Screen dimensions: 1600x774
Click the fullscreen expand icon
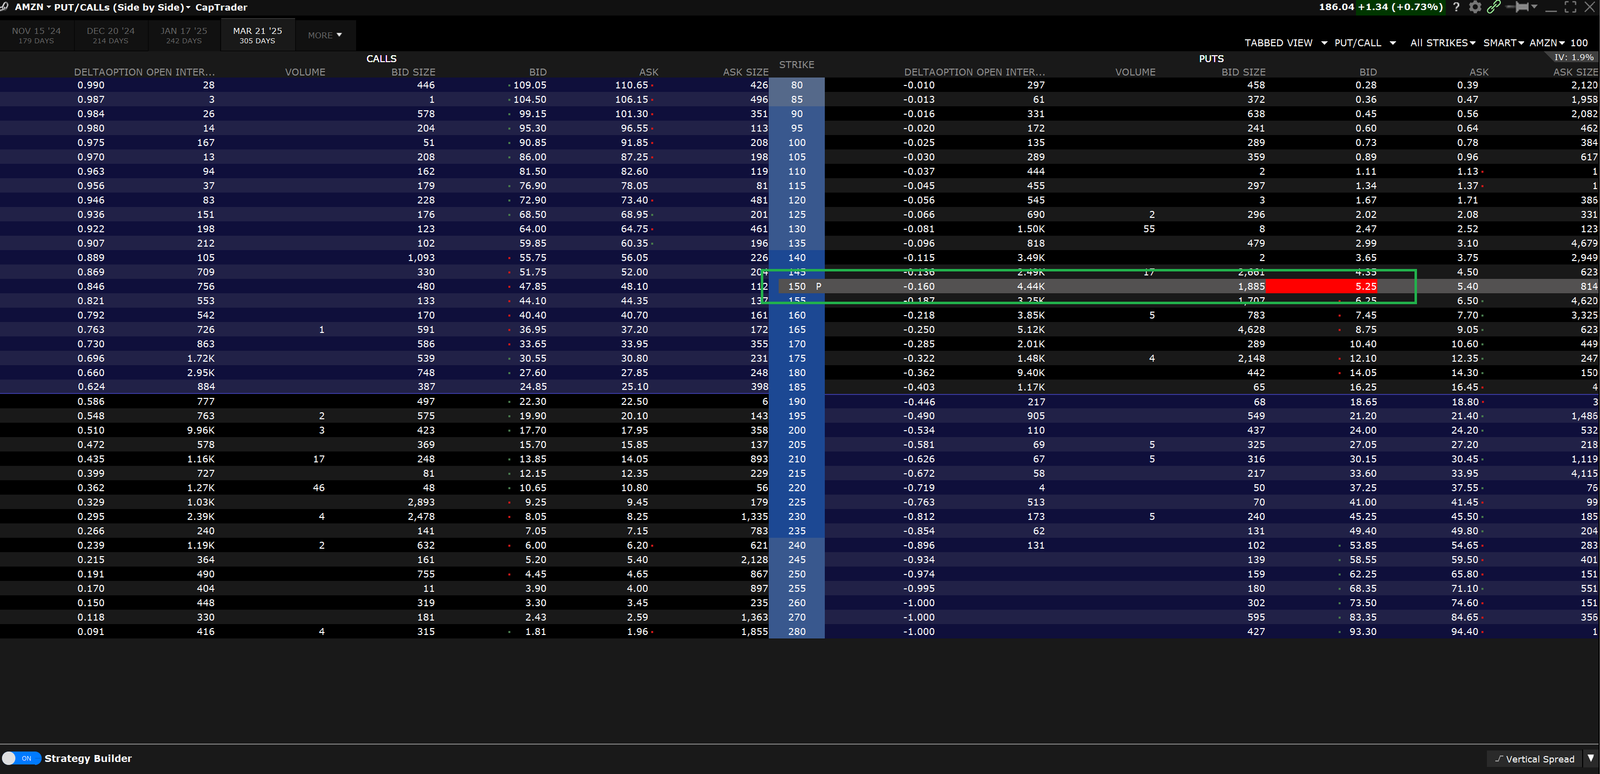pyautogui.click(x=1570, y=7)
